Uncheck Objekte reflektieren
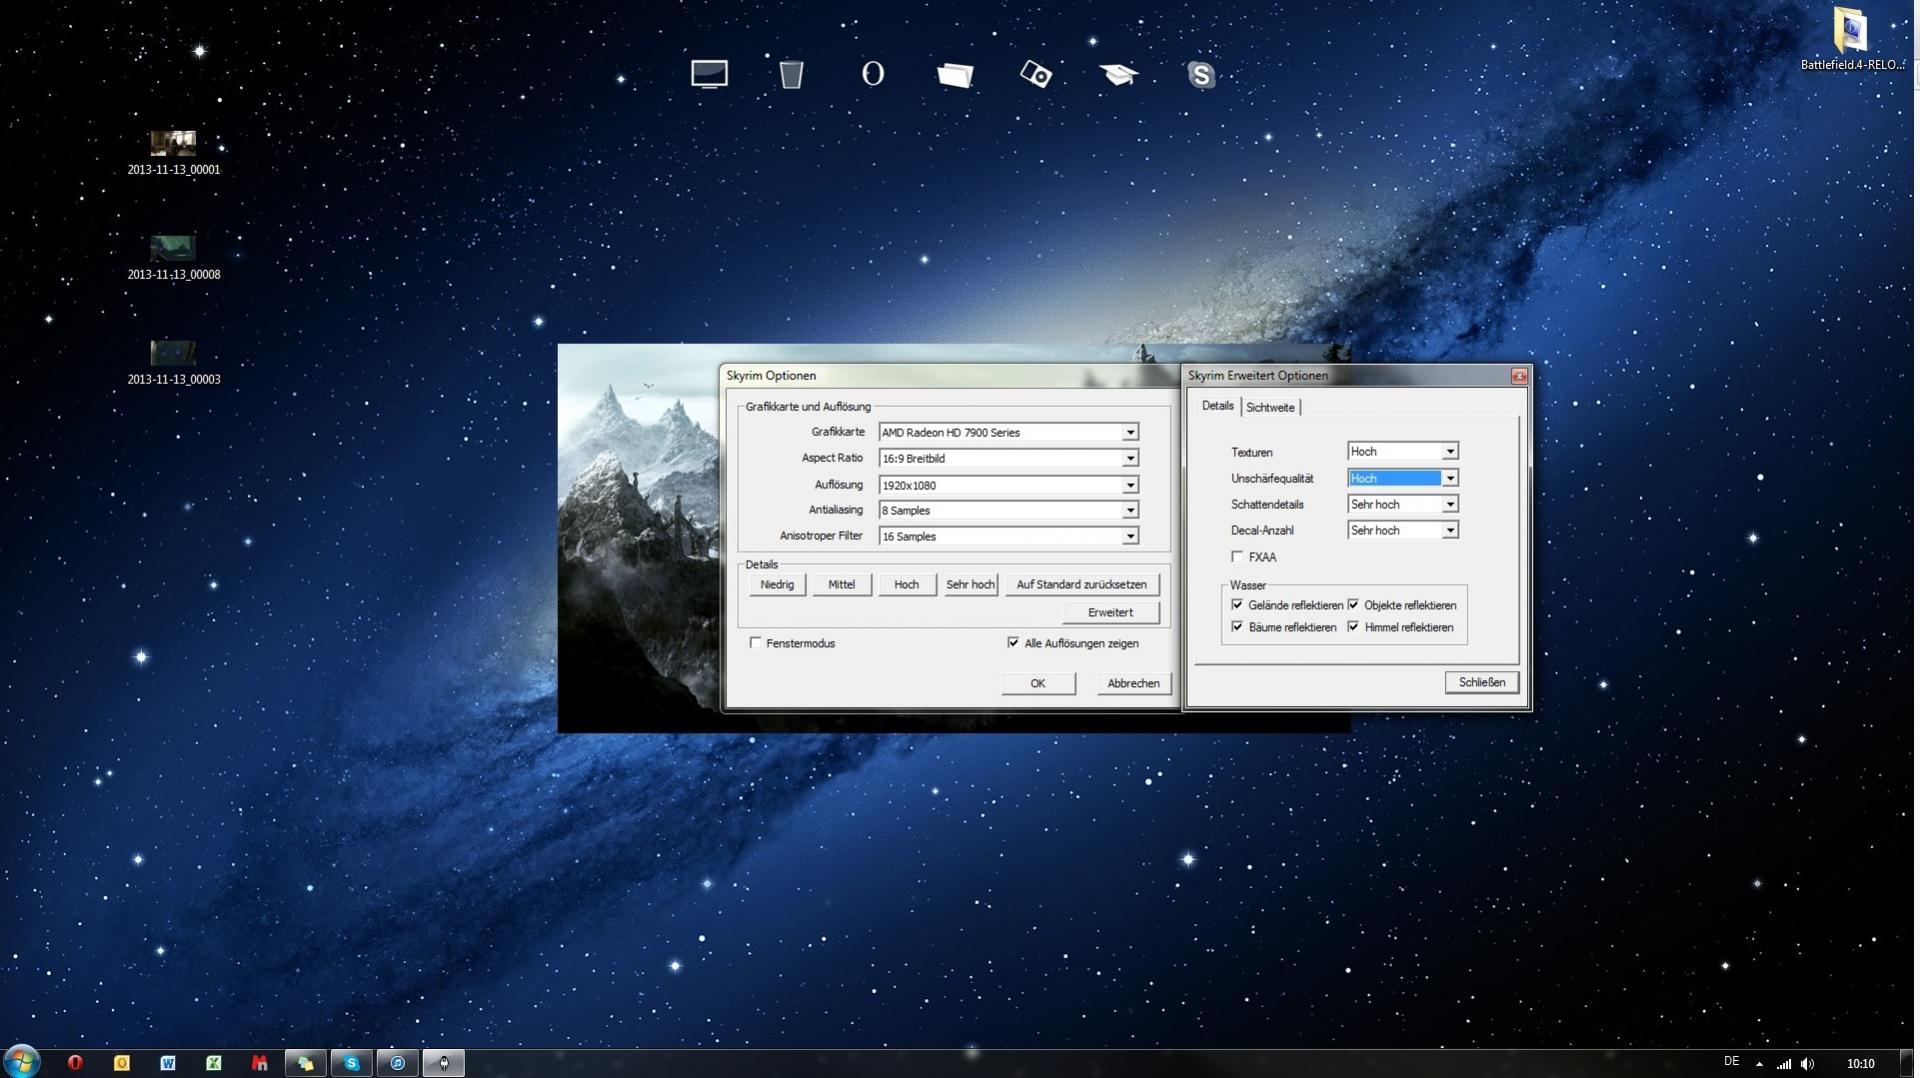Image resolution: width=1920 pixels, height=1078 pixels. [1353, 605]
